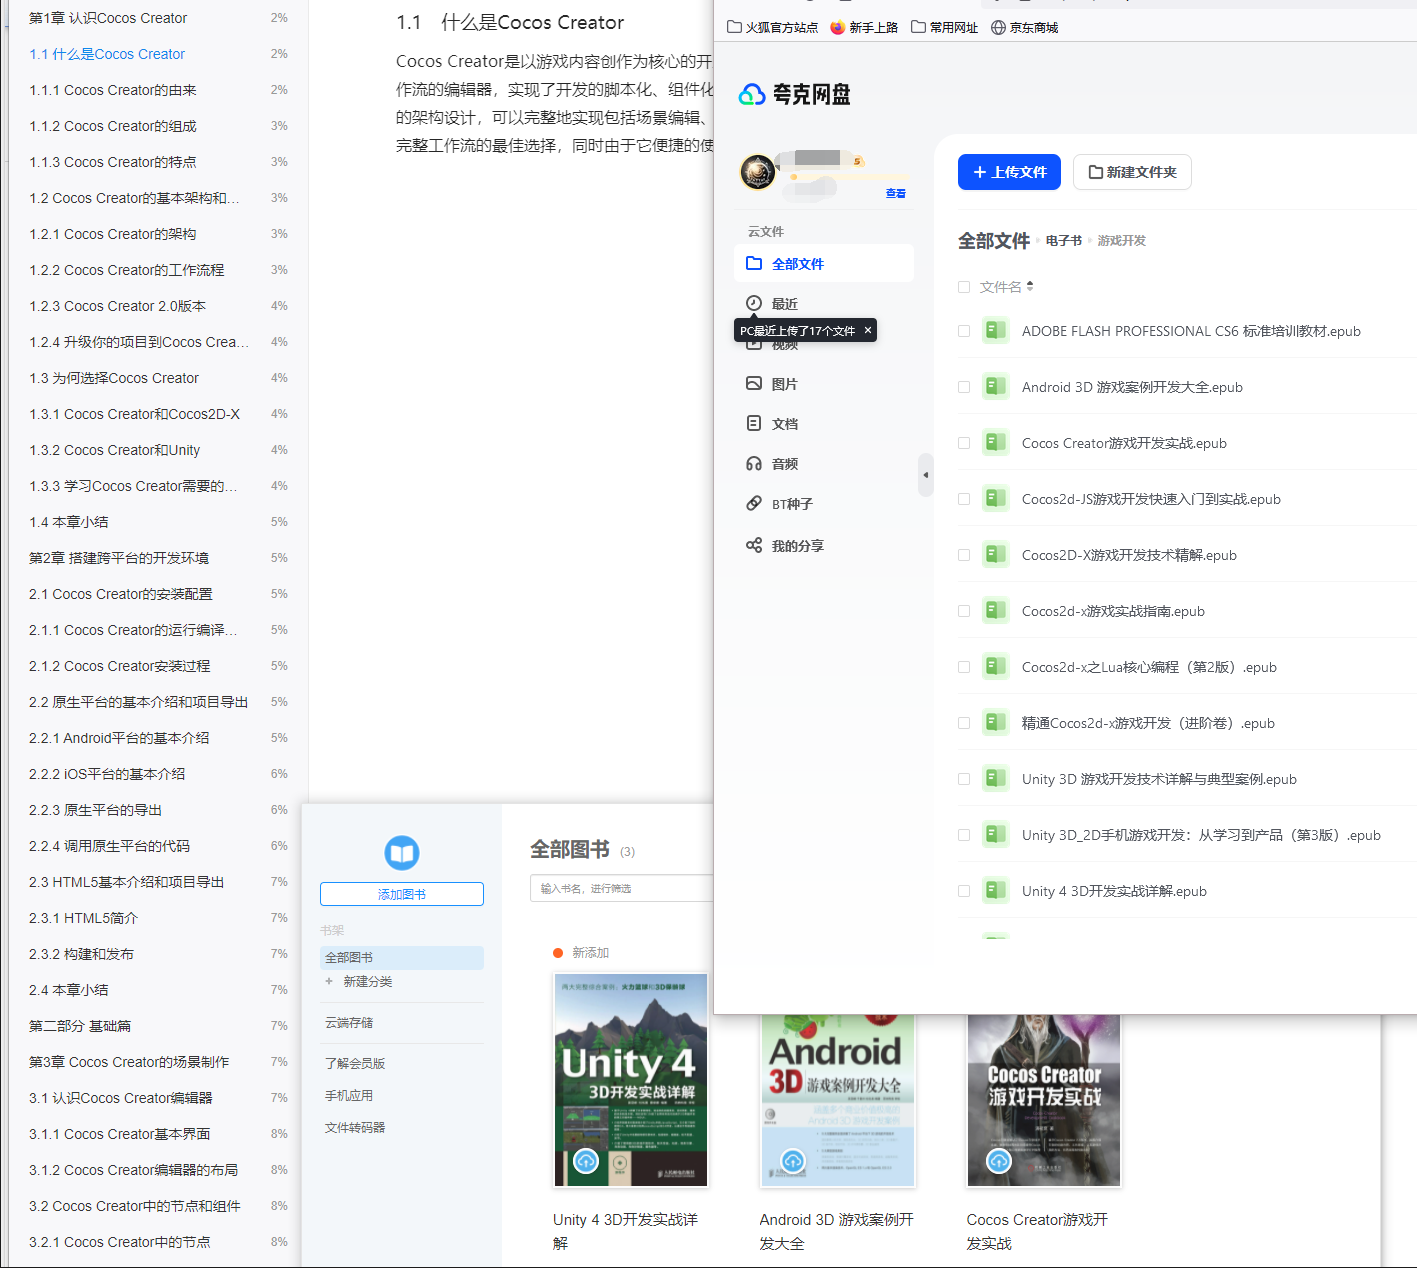Check the Android 3D 游戏案例开发大全.epub file
This screenshot has height=1268, width=1417.
pyautogui.click(x=964, y=387)
